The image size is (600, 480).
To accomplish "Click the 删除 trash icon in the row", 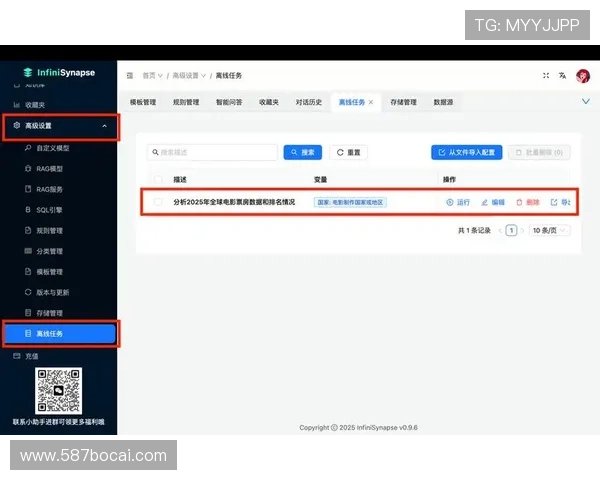I will [x=519, y=202].
